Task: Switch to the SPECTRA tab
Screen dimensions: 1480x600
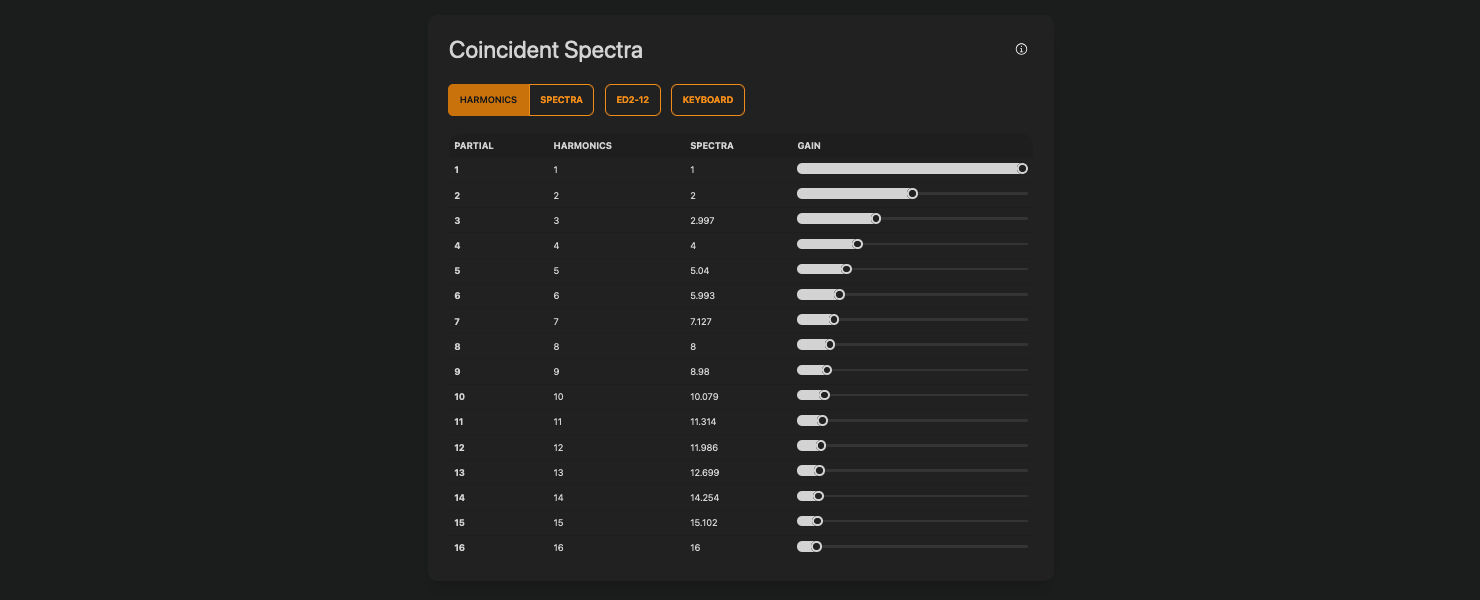Action: [561, 99]
